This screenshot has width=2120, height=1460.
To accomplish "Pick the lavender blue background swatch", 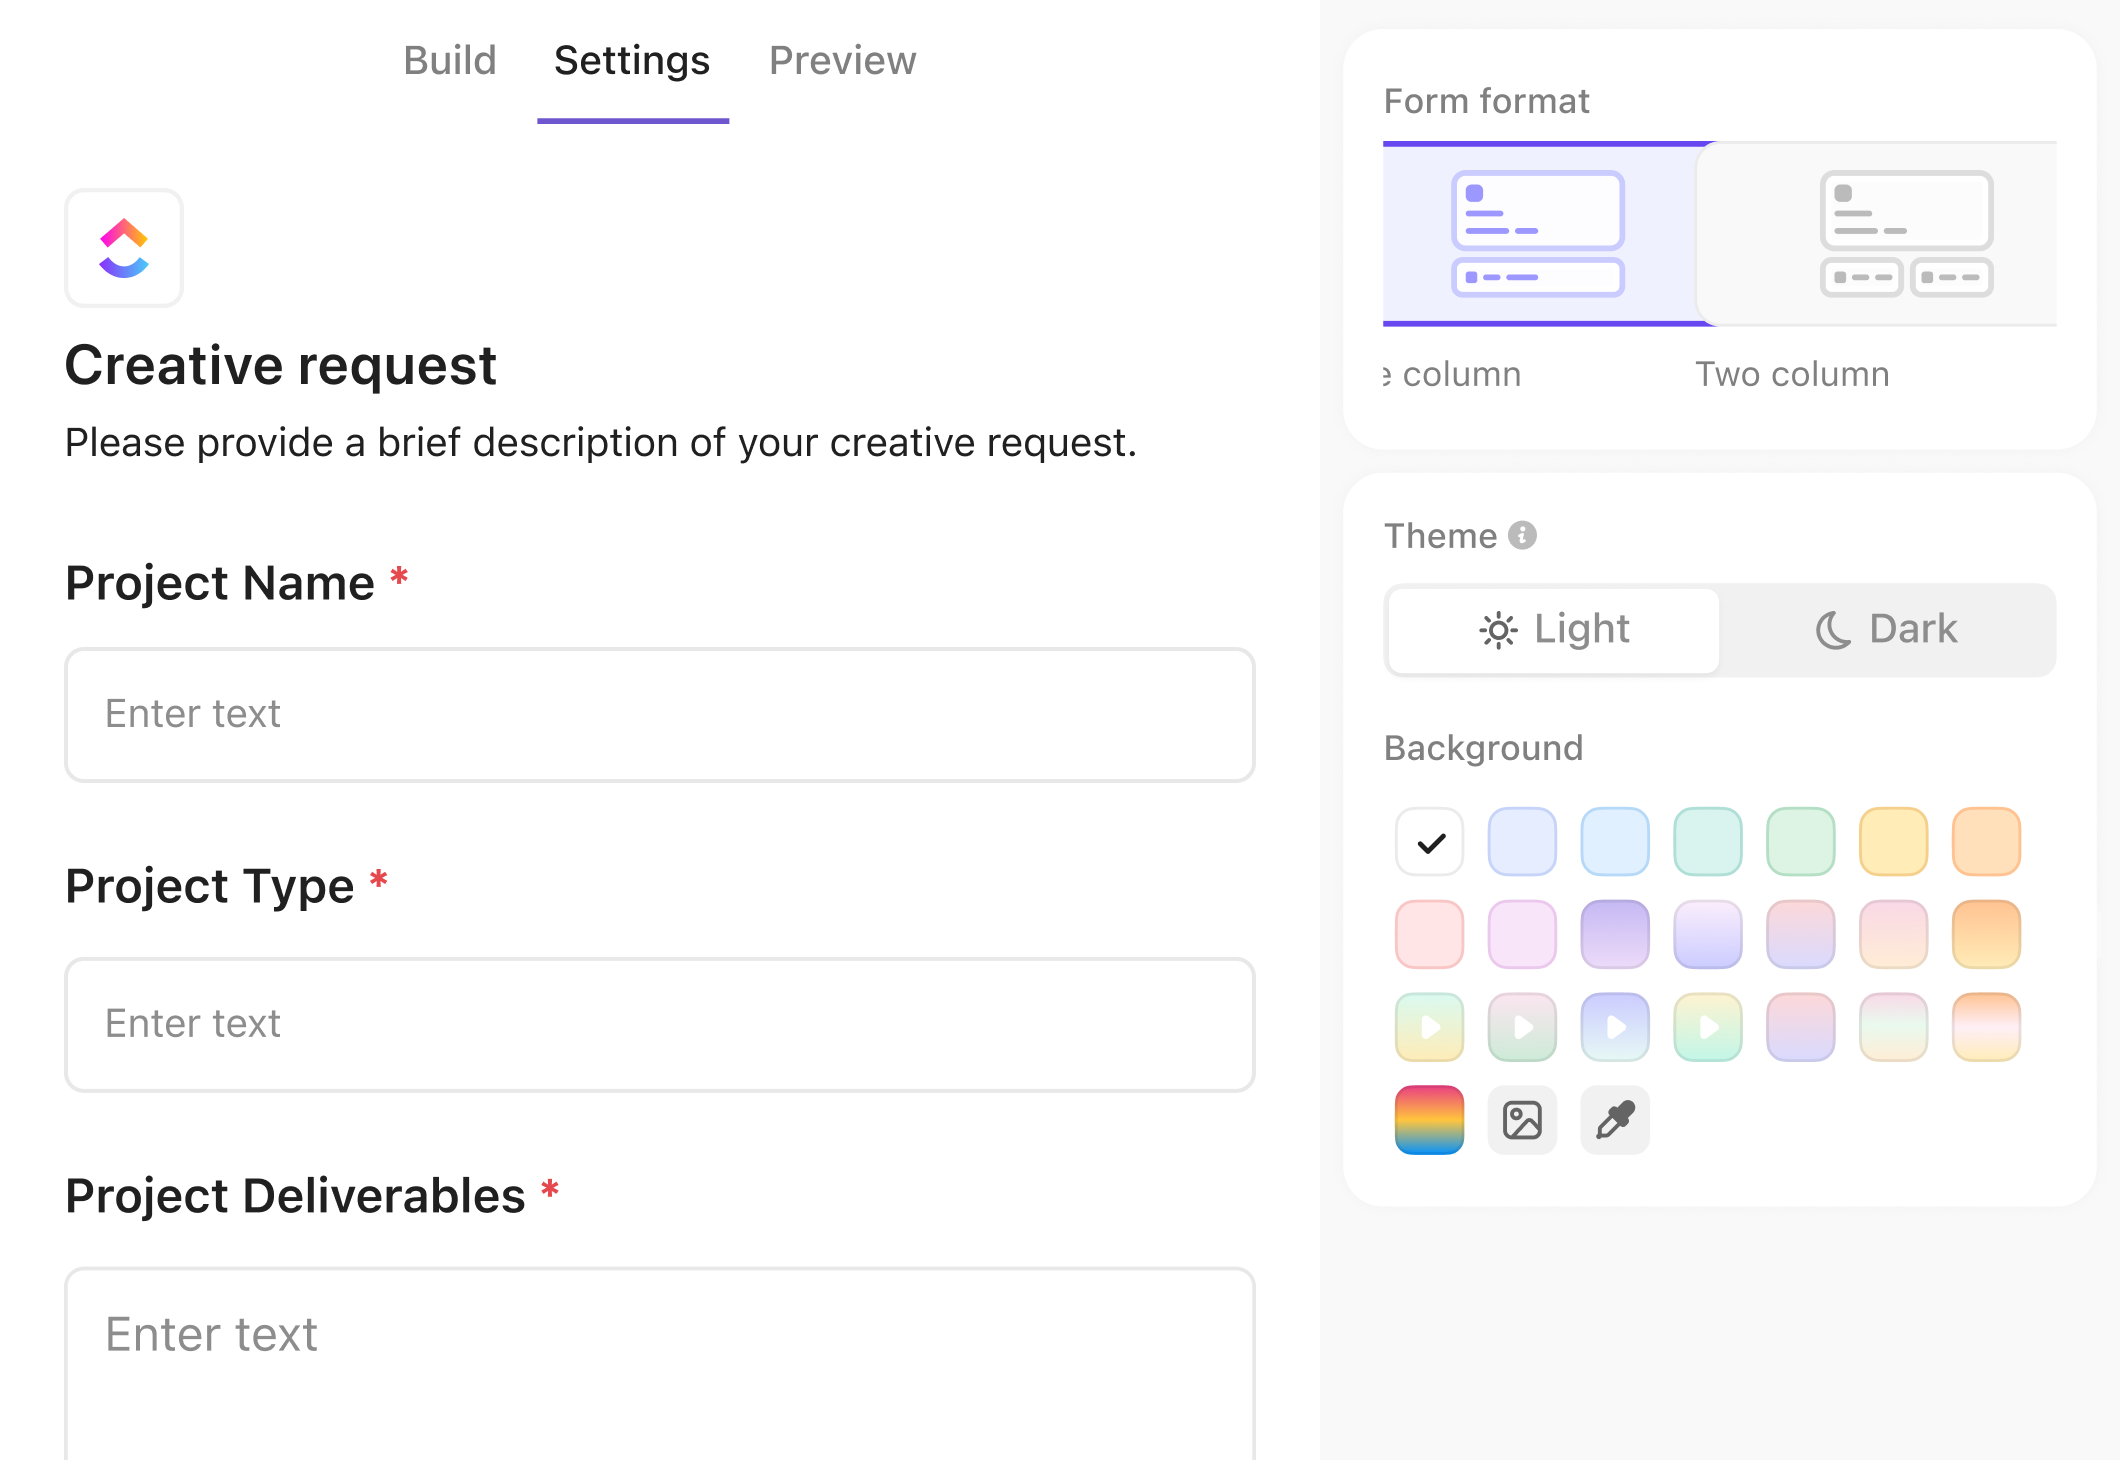I will pyautogui.click(x=1523, y=842).
